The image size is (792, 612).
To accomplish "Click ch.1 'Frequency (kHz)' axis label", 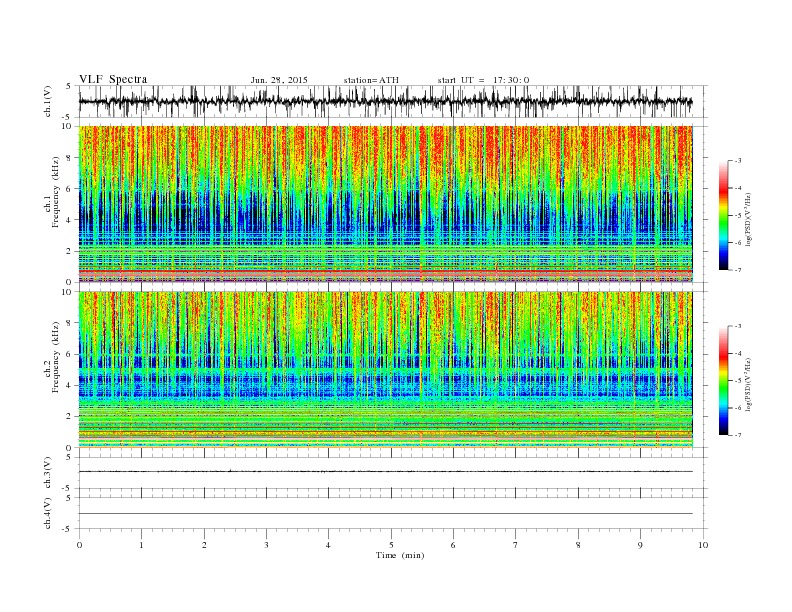I will pos(55,192).
